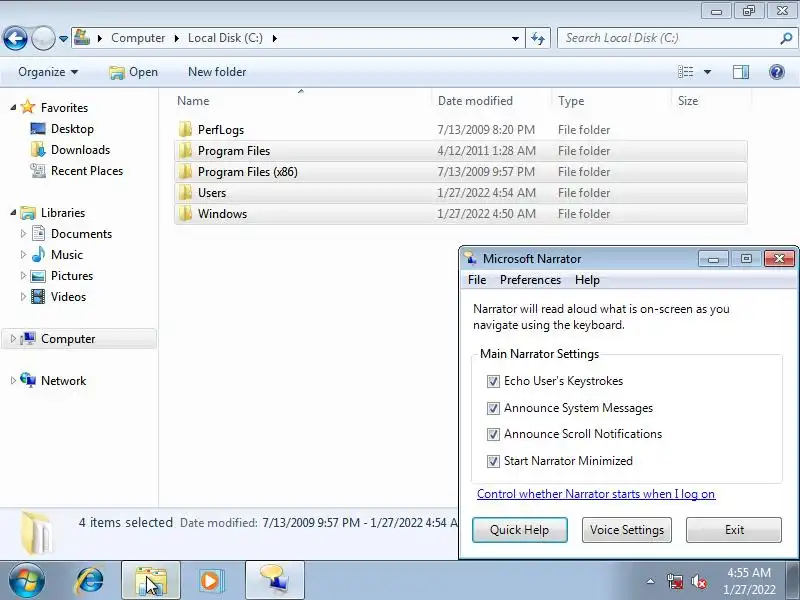Image resolution: width=800 pixels, height=600 pixels.
Task: Click the Network icon in navigation pane
Action: tap(28, 380)
